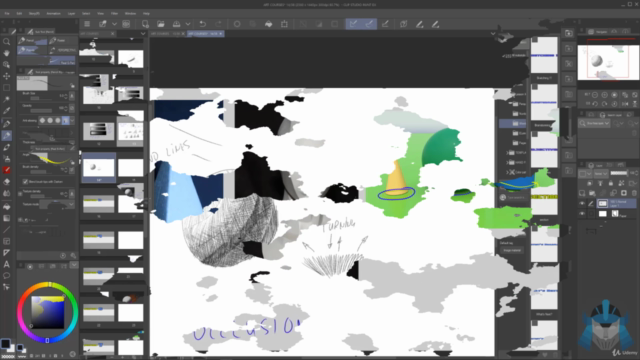640x360 pixels.
Task: Select the highlighted fourth anti-aliasing option
Action: [x=65, y=120]
